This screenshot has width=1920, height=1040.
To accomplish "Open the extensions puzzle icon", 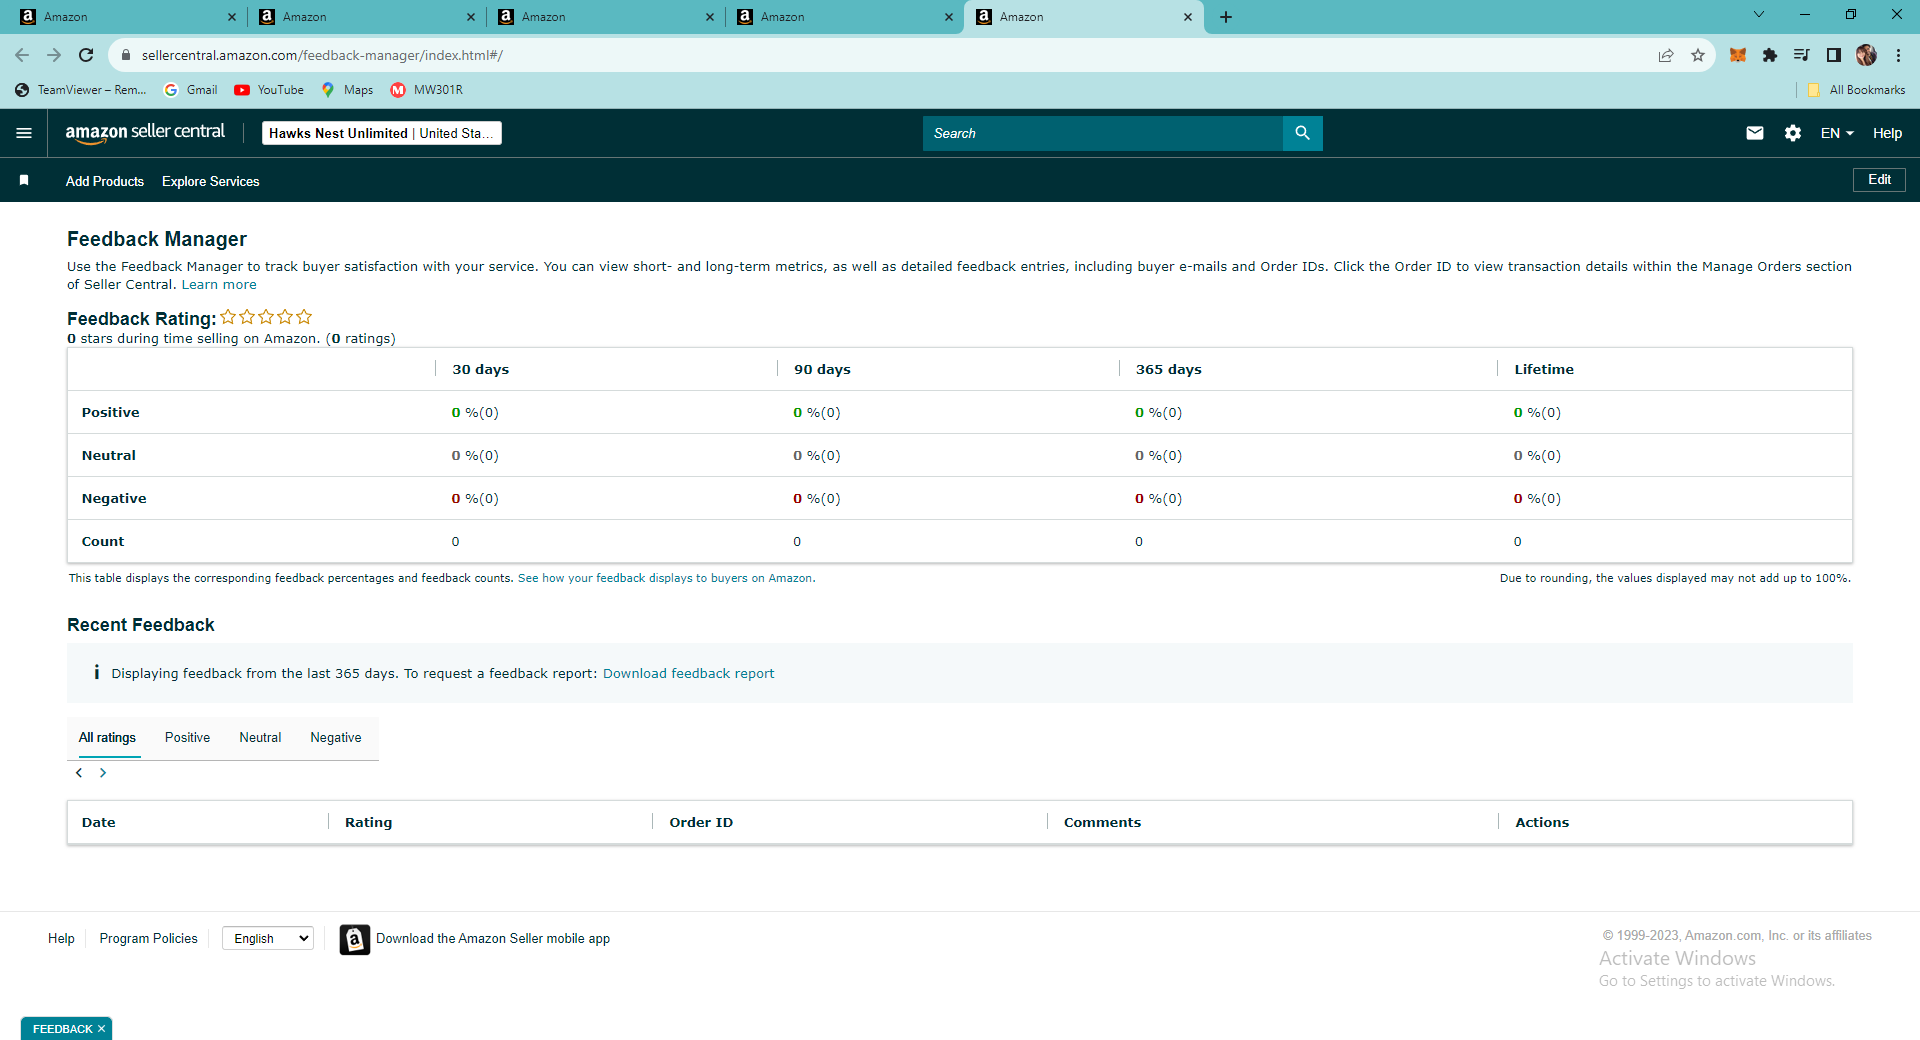I will (x=1770, y=55).
